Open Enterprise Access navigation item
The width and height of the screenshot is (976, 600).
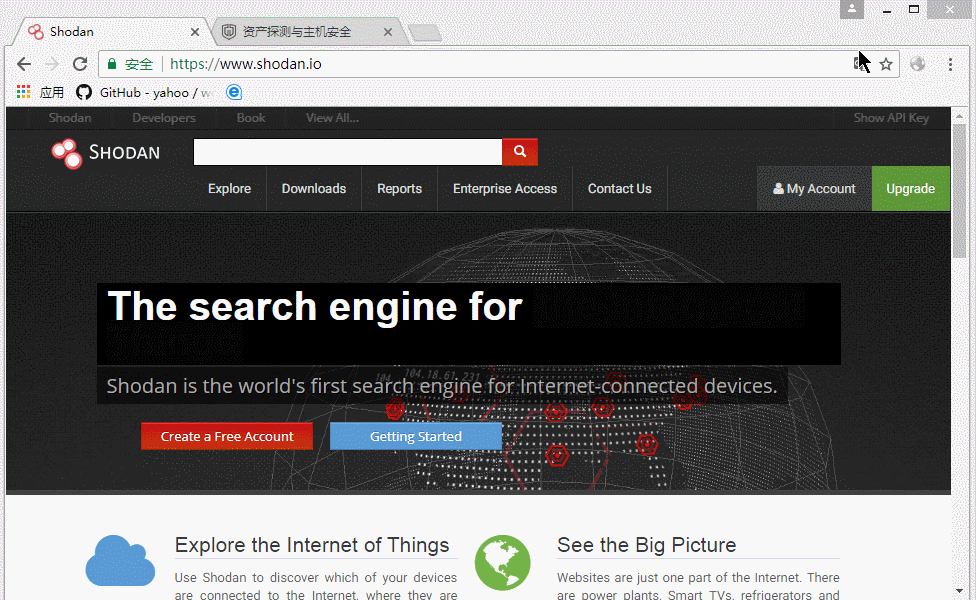click(x=505, y=189)
